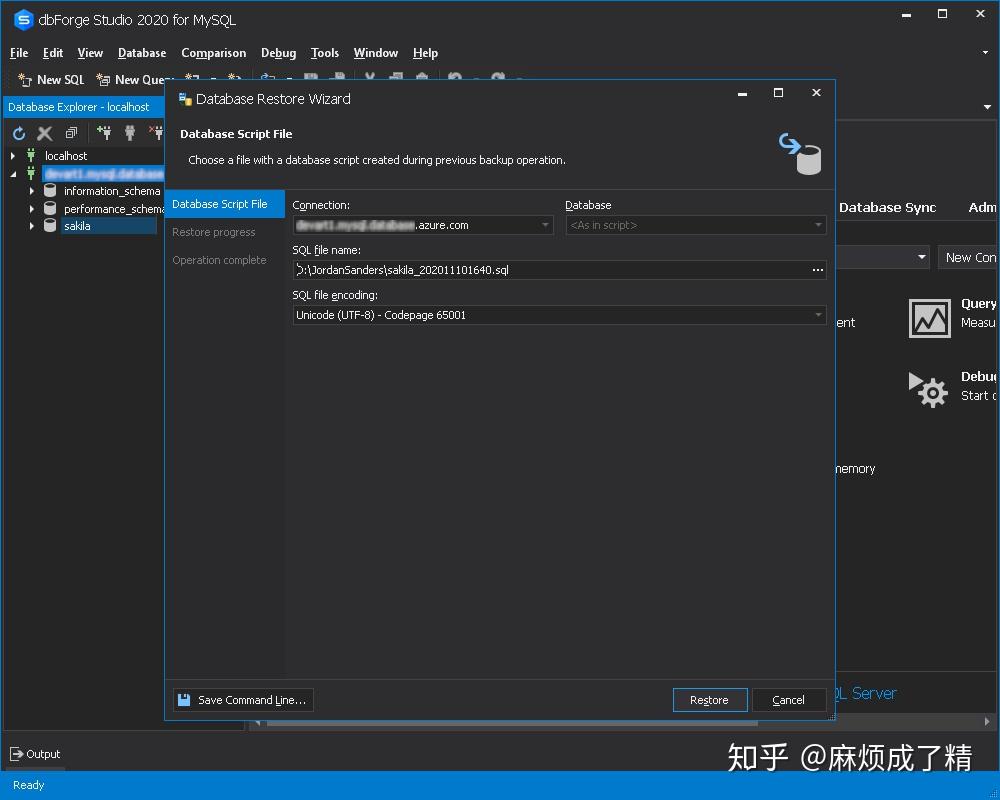Image resolution: width=1000 pixels, height=800 pixels.
Task: Delete the selected connection
Action: point(44,132)
